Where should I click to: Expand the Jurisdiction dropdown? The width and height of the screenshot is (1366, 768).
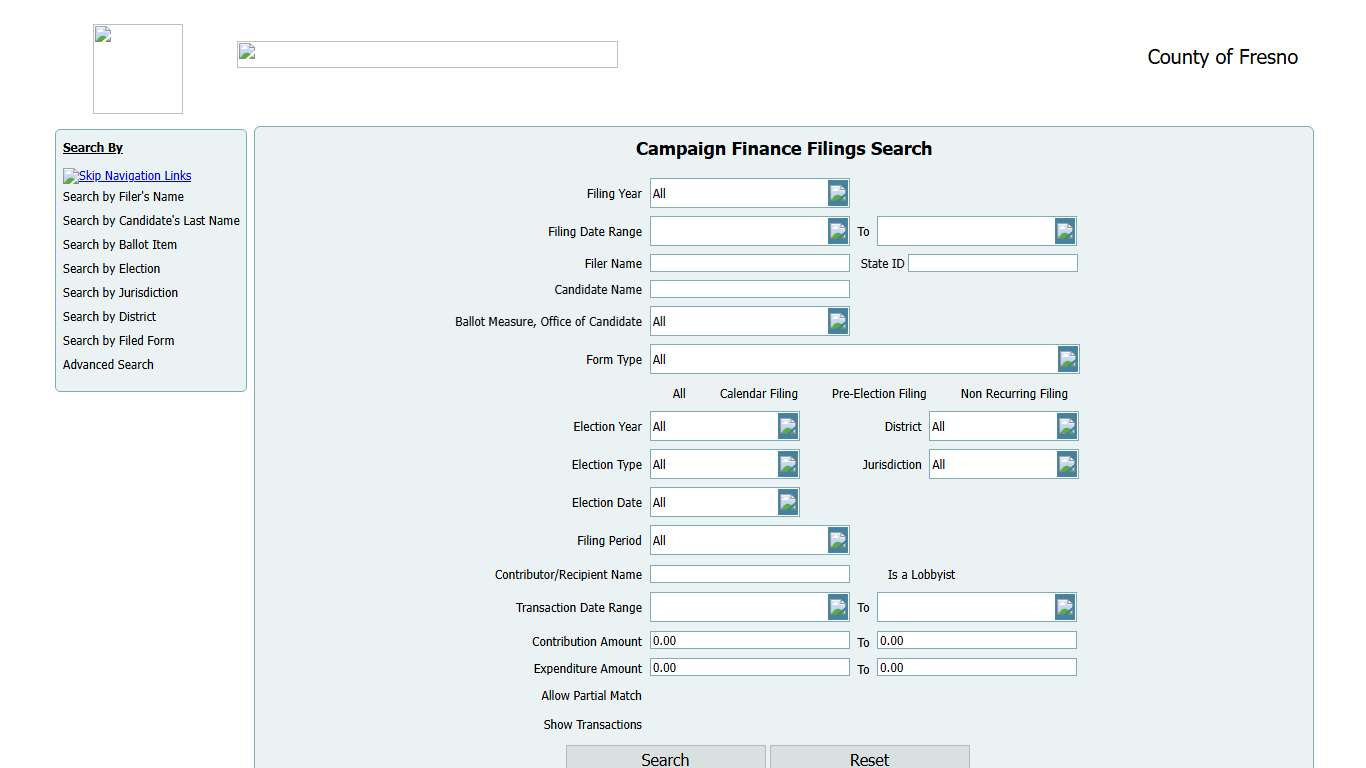click(x=1067, y=464)
